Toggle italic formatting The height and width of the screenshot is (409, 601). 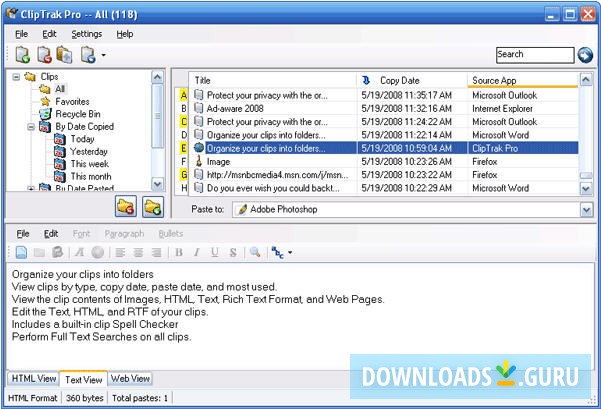point(197,252)
